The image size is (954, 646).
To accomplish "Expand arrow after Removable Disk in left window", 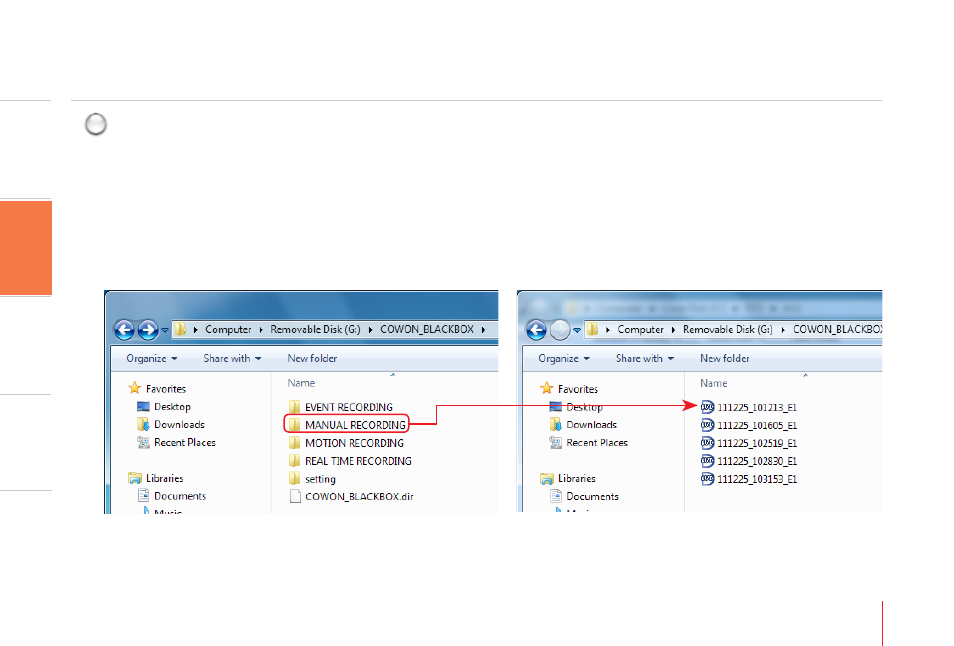I will click(x=370, y=330).
